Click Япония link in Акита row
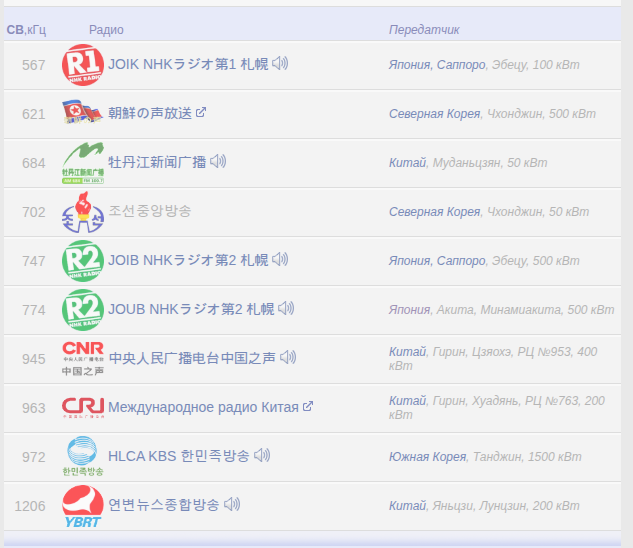 coord(409,310)
